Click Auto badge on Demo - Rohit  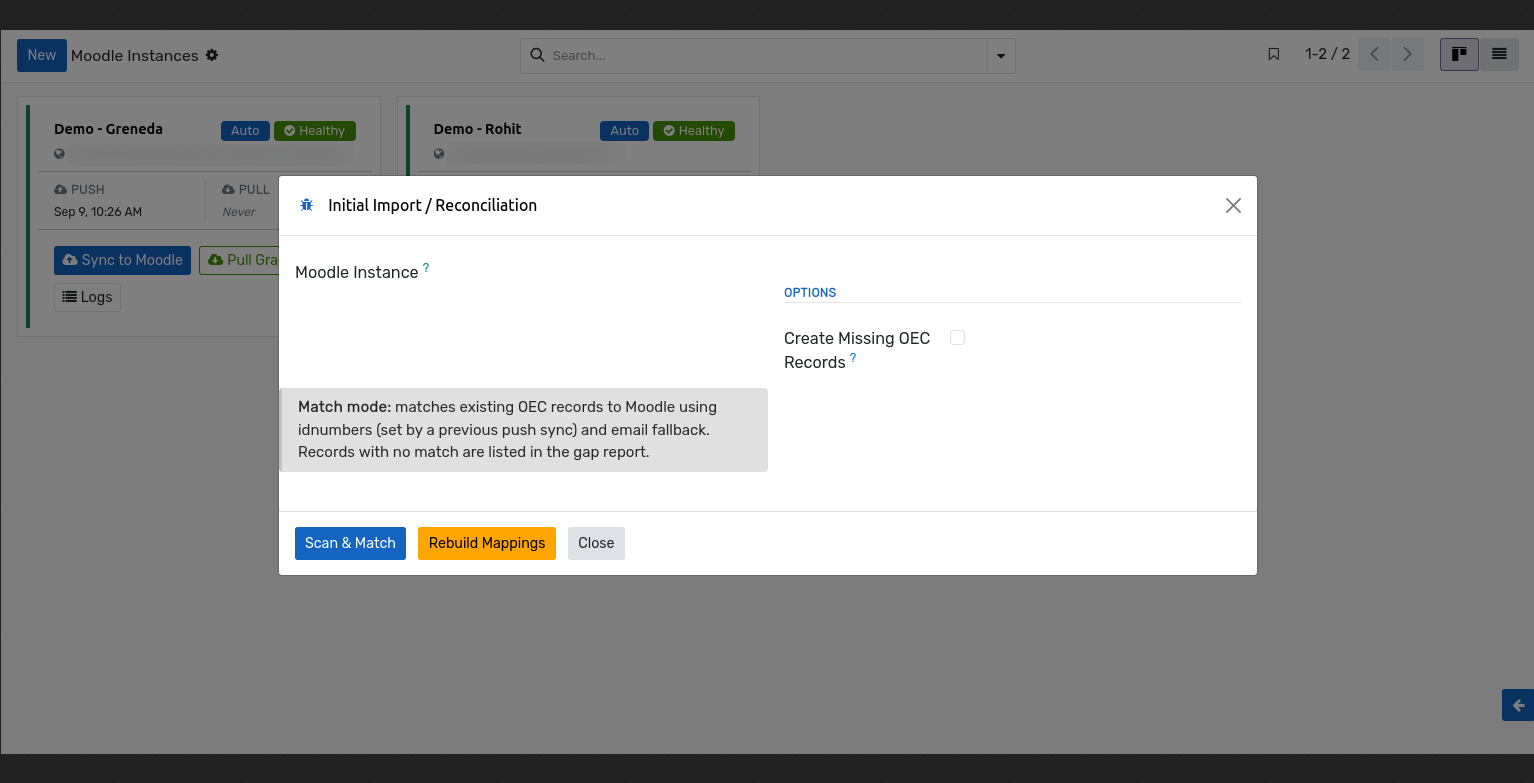[624, 131]
